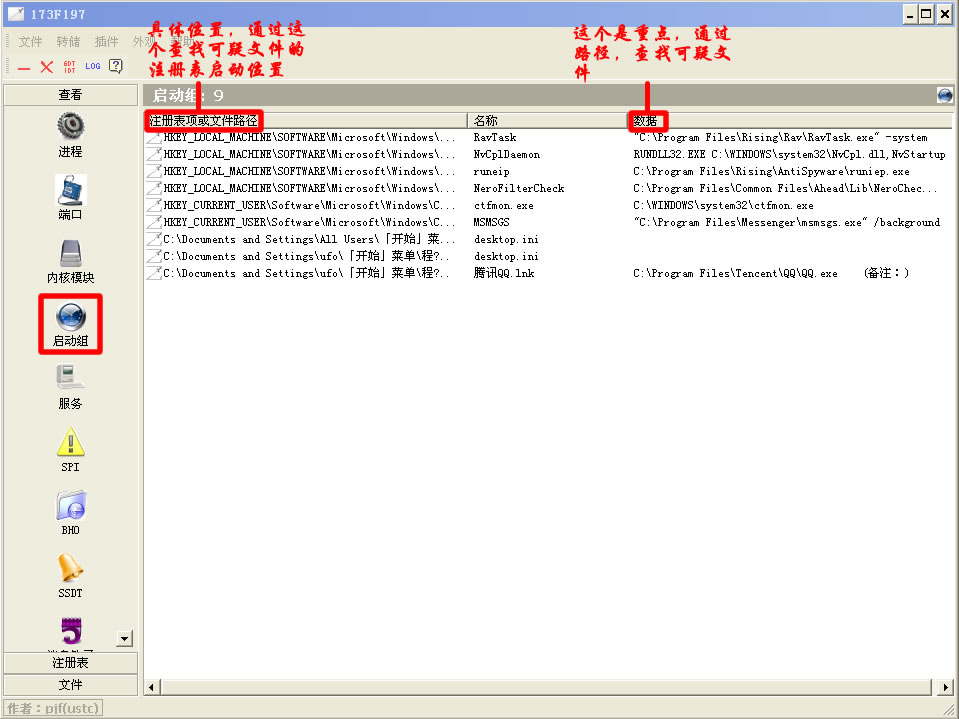Click the help question mark toolbar icon

pos(116,66)
